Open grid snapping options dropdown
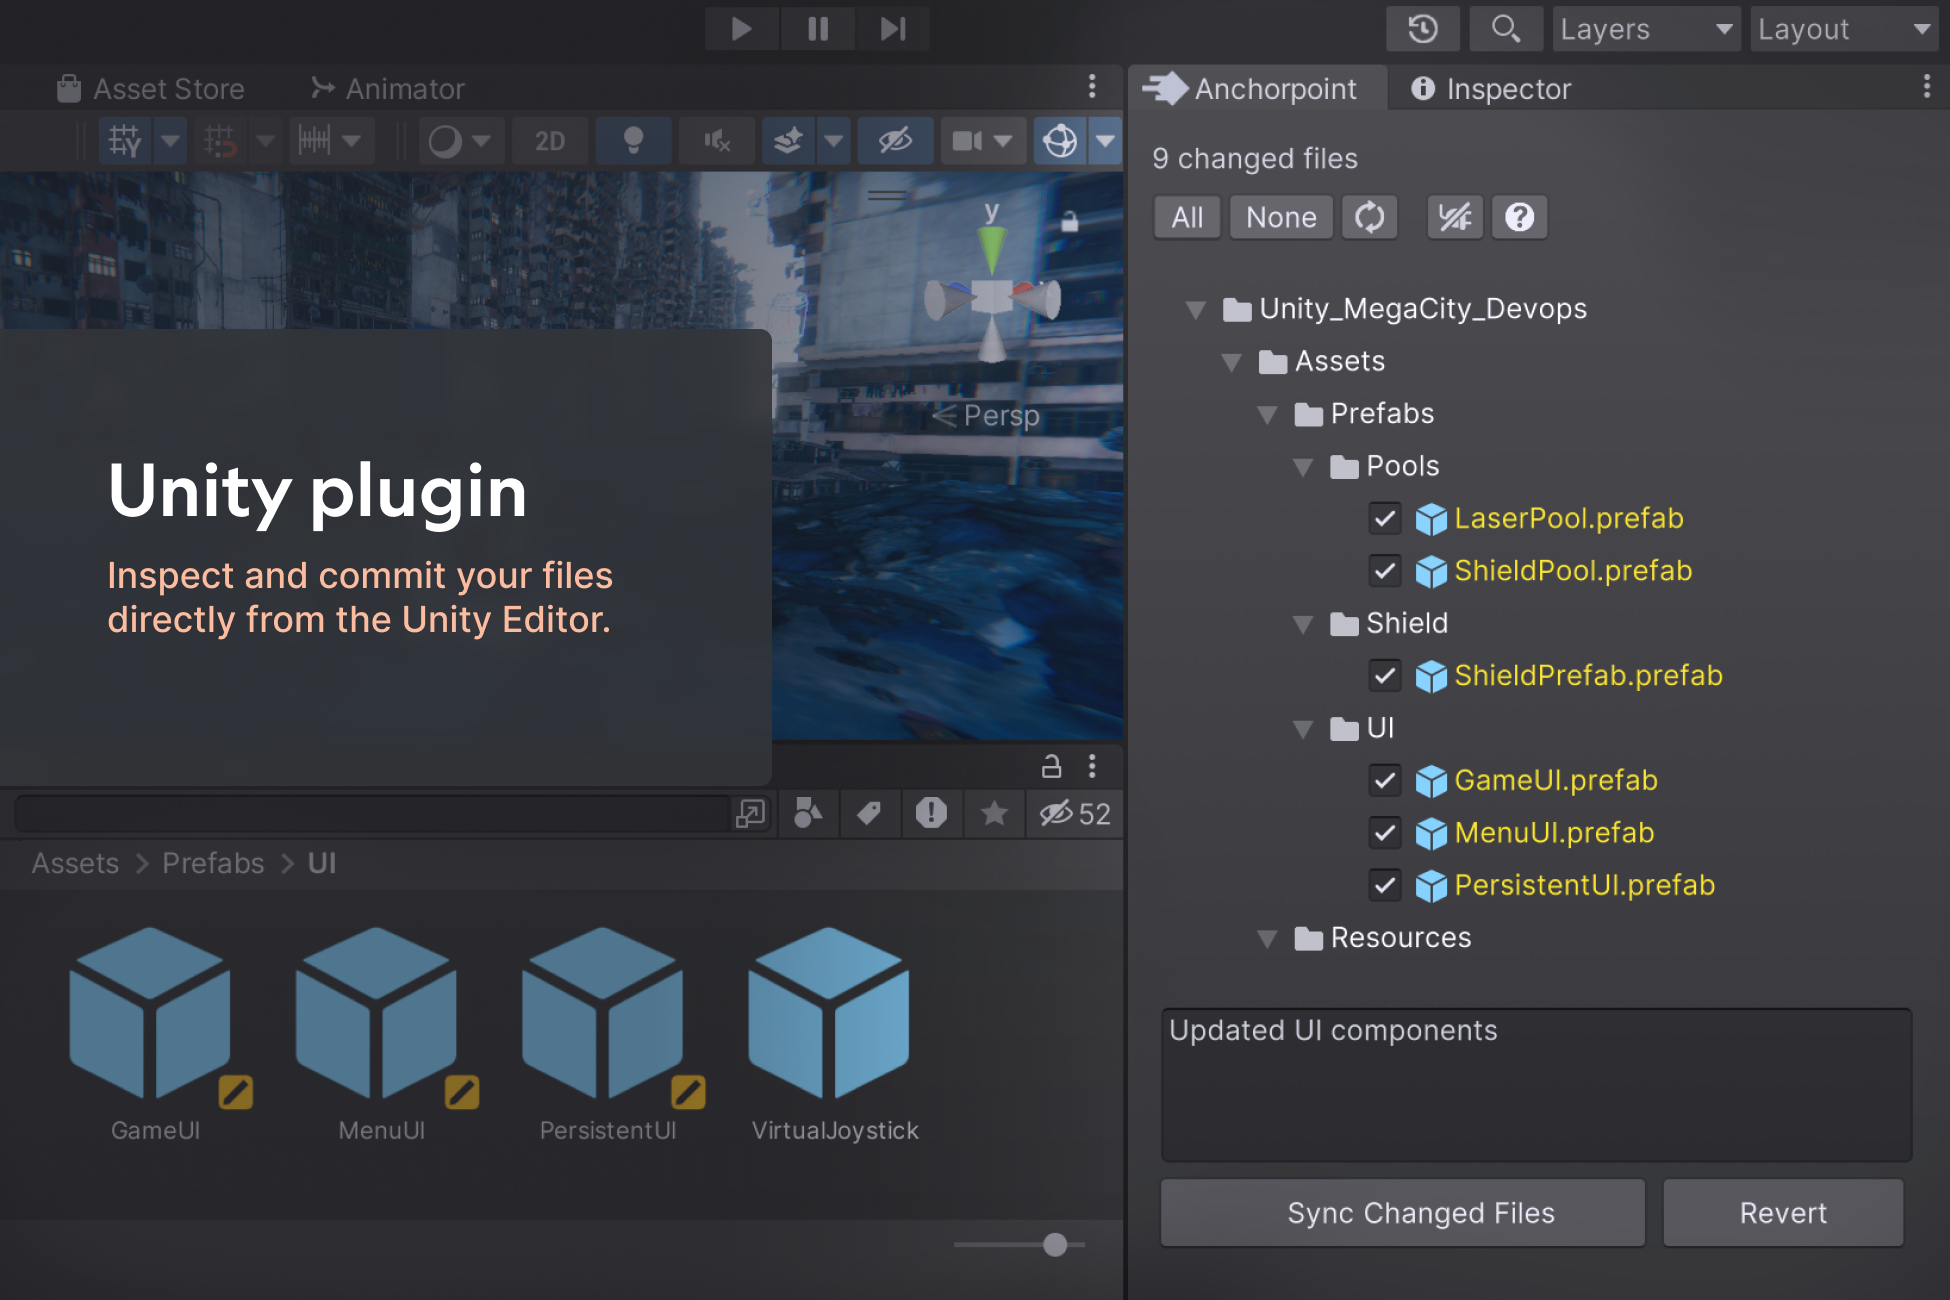The height and width of the screenshot is (1300, 1950). coord(171,141)
